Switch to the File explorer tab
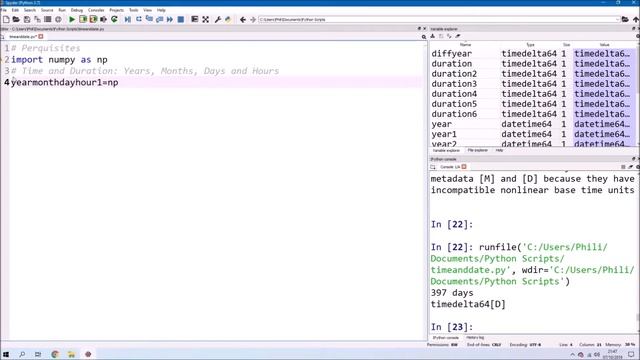Image resolution: width=640 pixels, height=360 pixels. [478, 150]
